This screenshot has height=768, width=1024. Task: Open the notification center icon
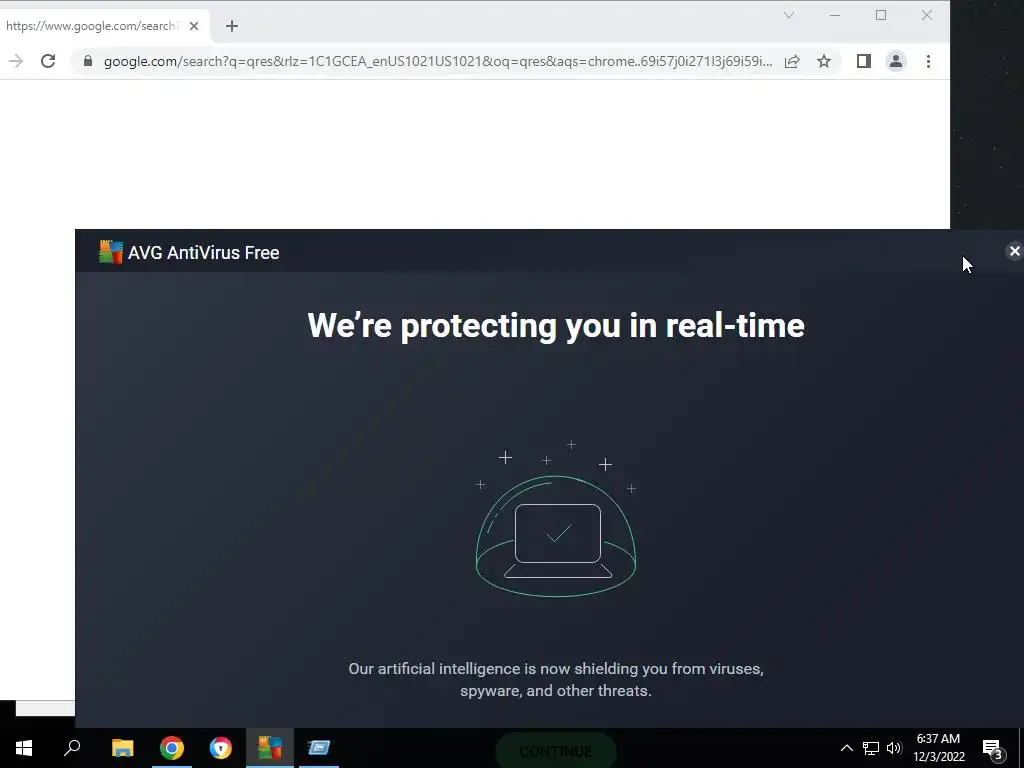tap(993, 749)
